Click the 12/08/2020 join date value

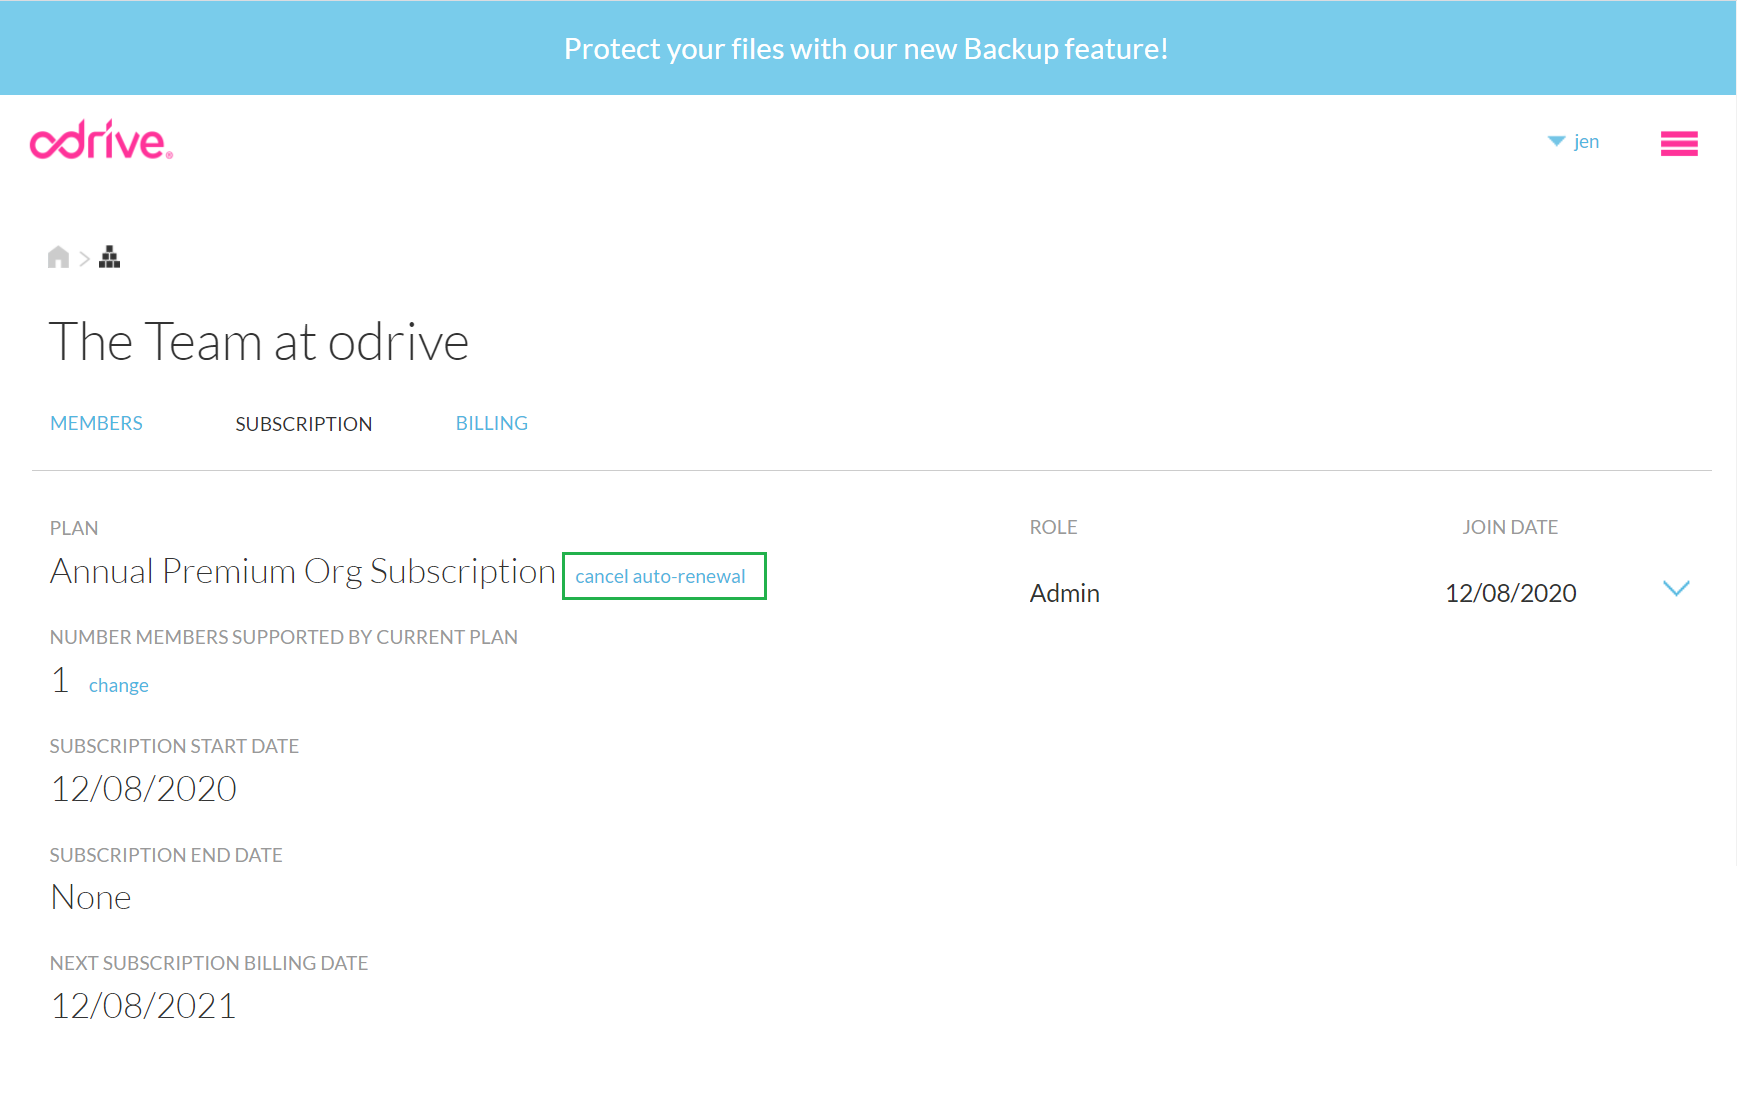coord(1510,593)
